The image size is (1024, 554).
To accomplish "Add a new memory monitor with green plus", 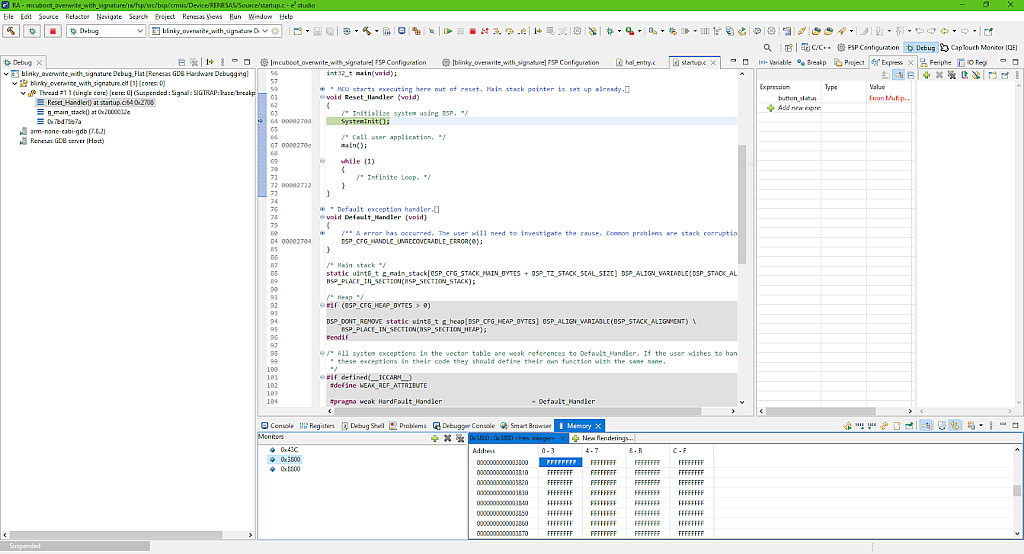I will coord(433,438).
